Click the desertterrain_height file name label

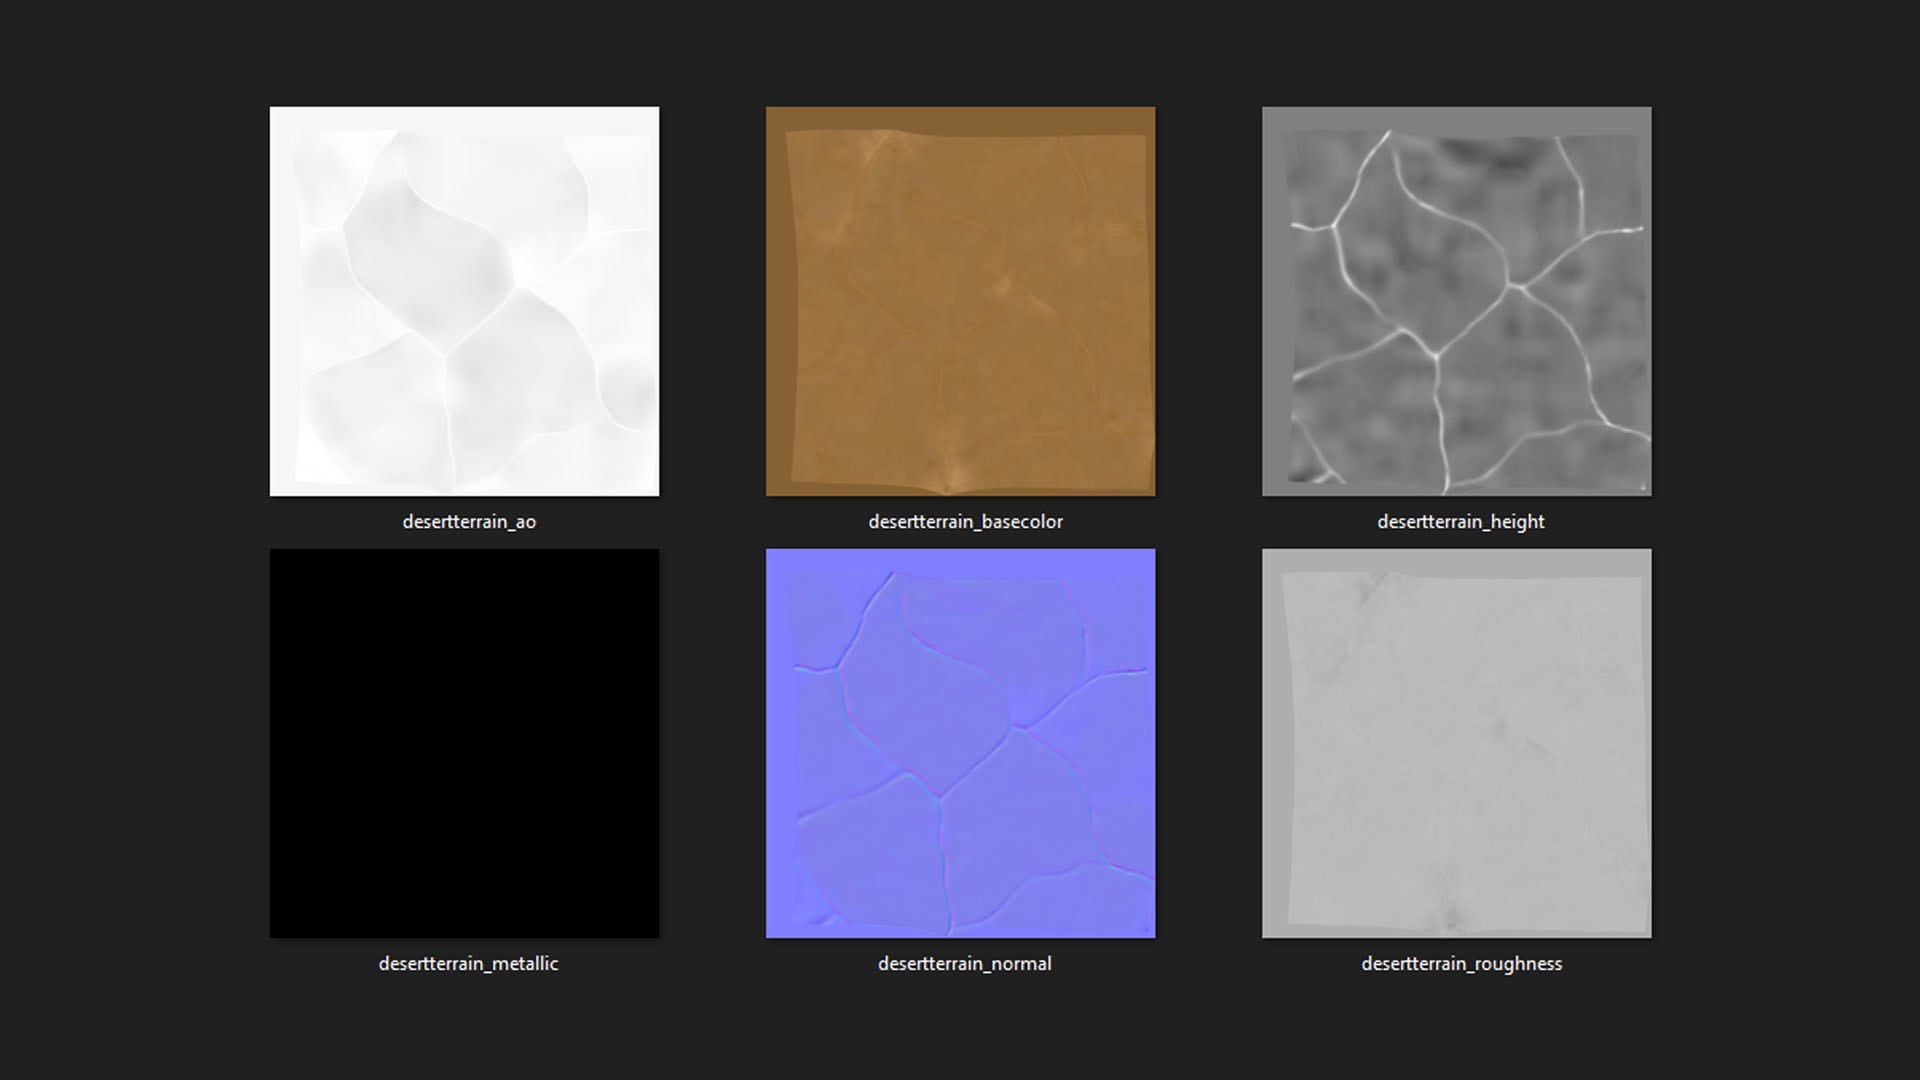[1461, 522]
